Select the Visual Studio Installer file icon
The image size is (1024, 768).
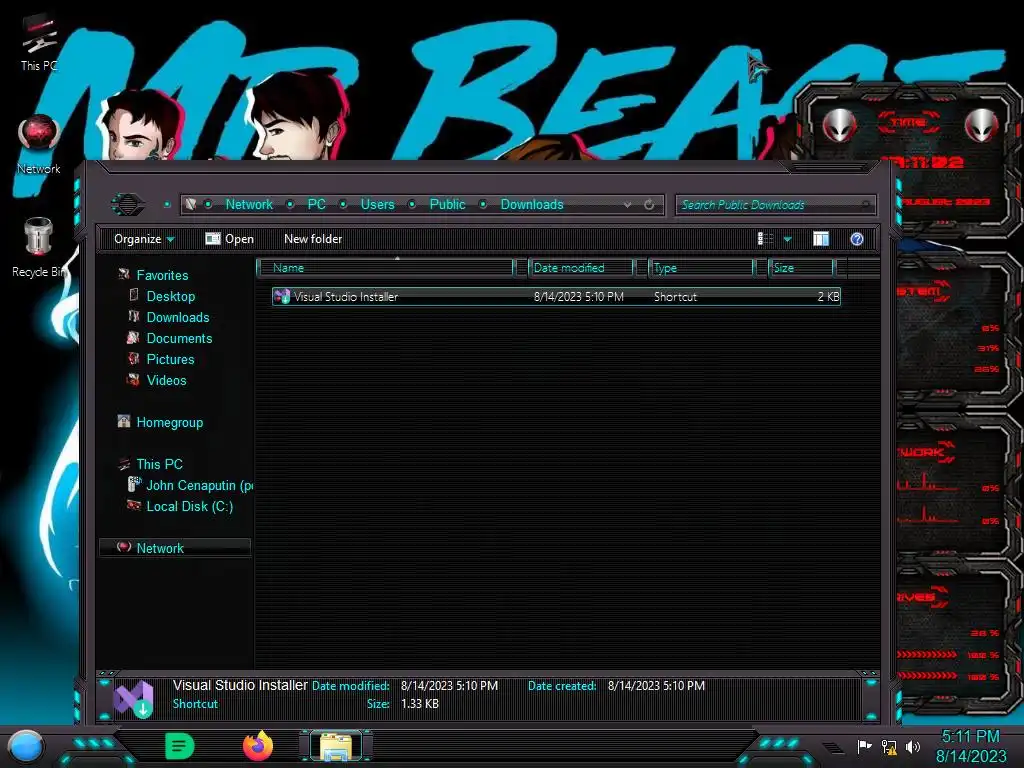click(x=281, y=296)
